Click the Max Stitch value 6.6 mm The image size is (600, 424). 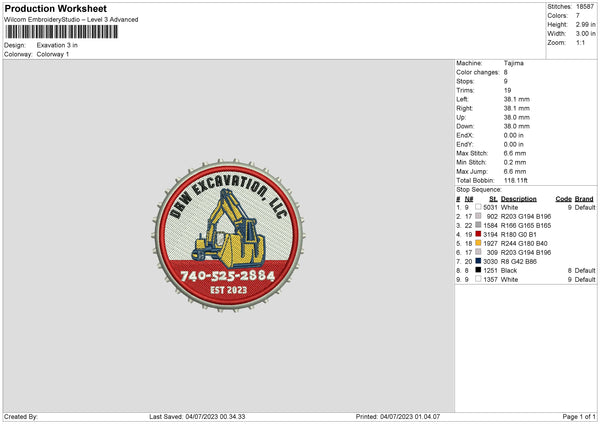[x=515, y=153]
